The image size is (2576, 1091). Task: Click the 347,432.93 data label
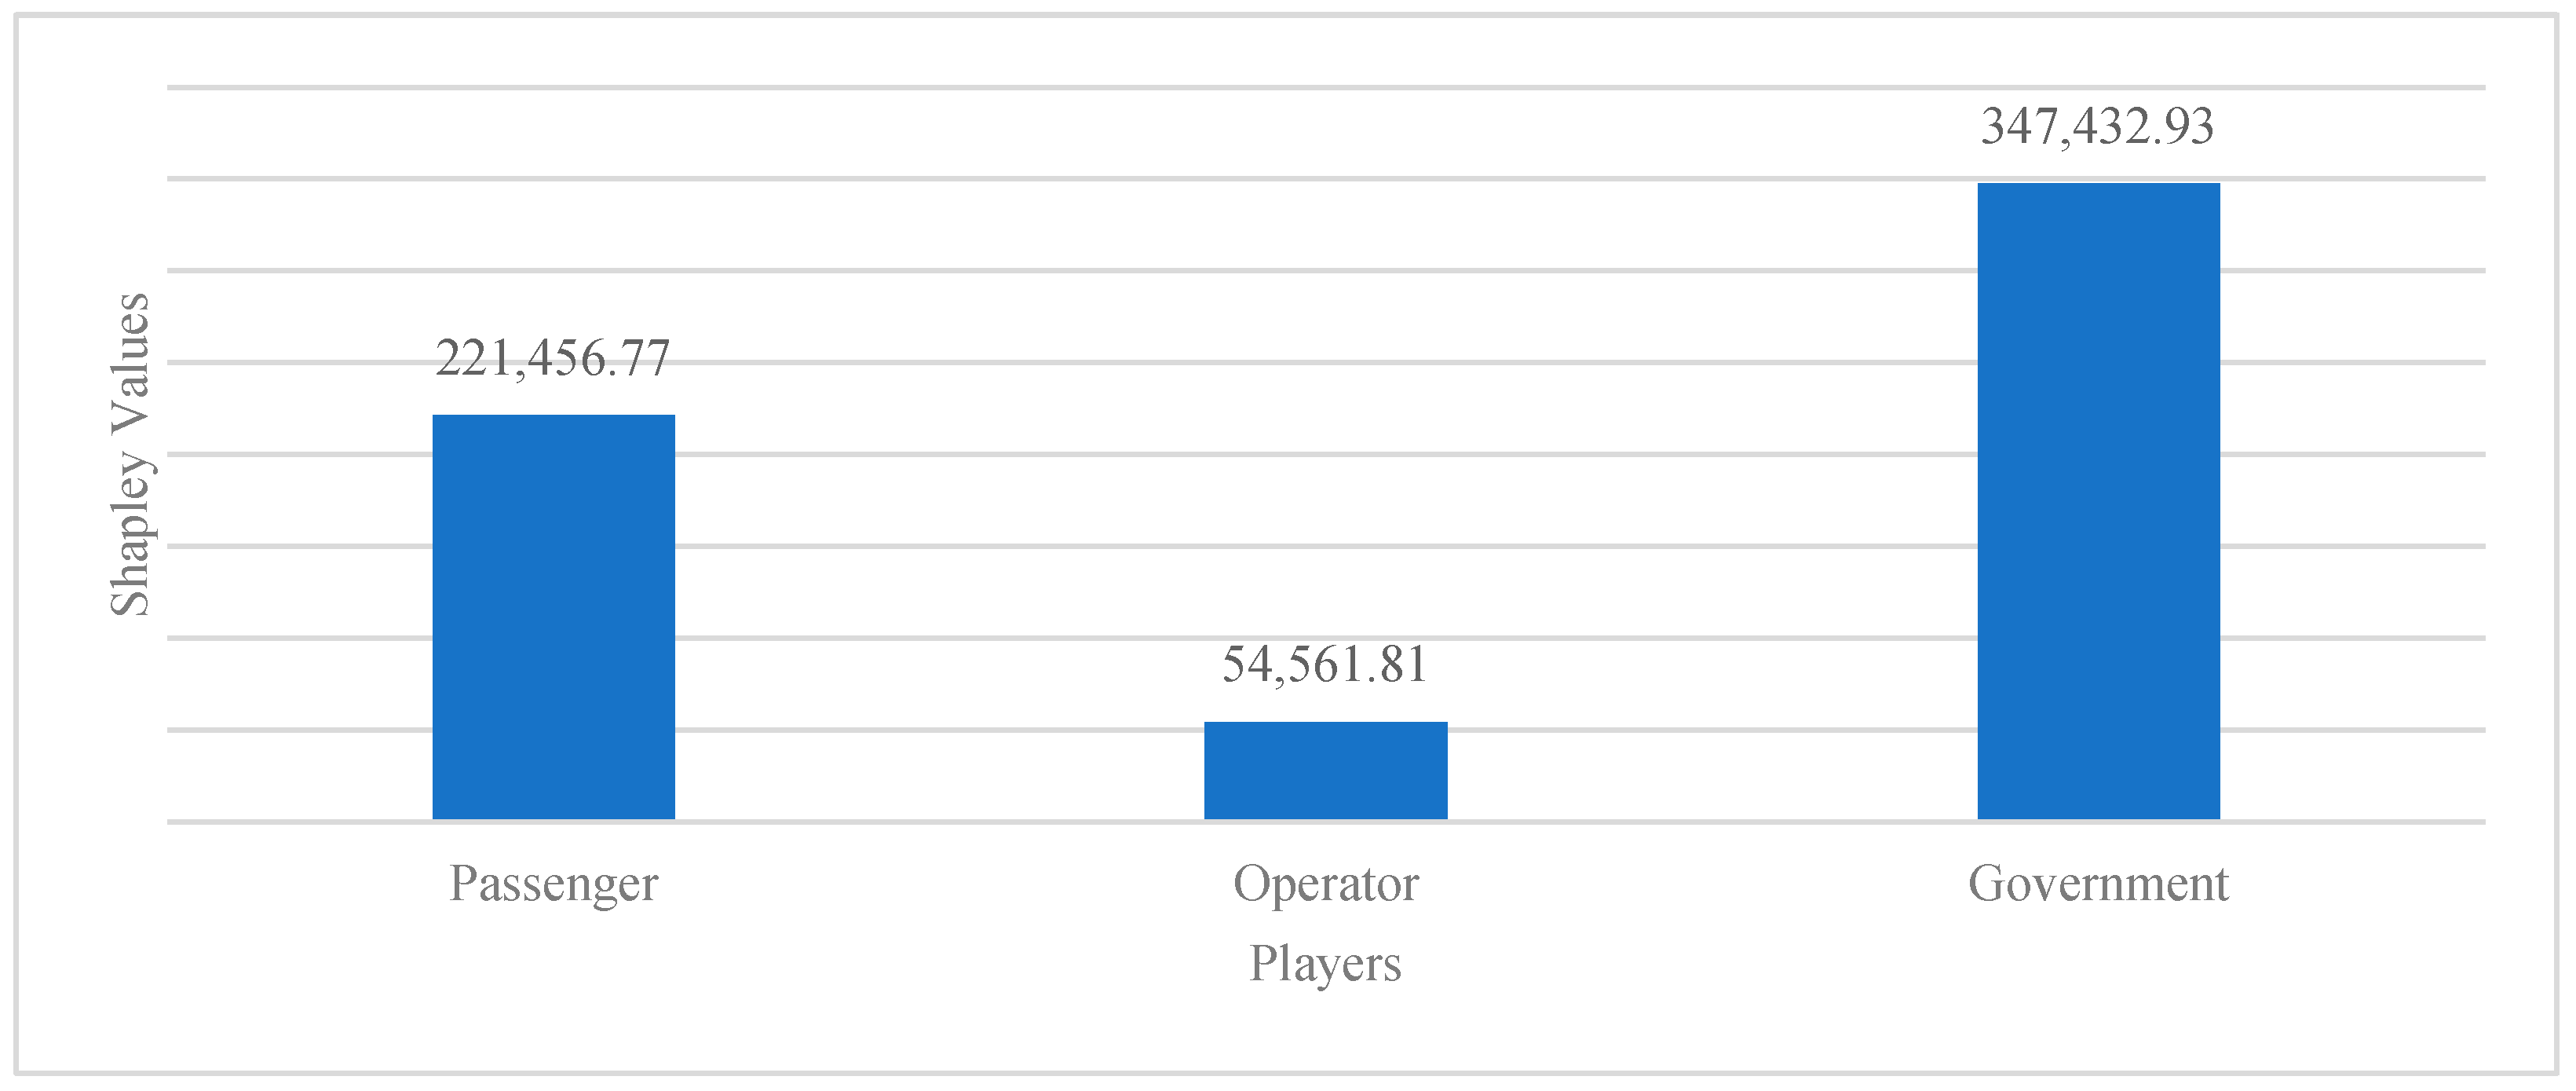point(2098,127)
